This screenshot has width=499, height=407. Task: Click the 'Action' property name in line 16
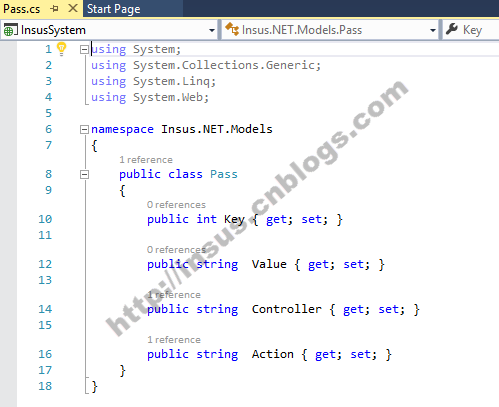point(273,354)
